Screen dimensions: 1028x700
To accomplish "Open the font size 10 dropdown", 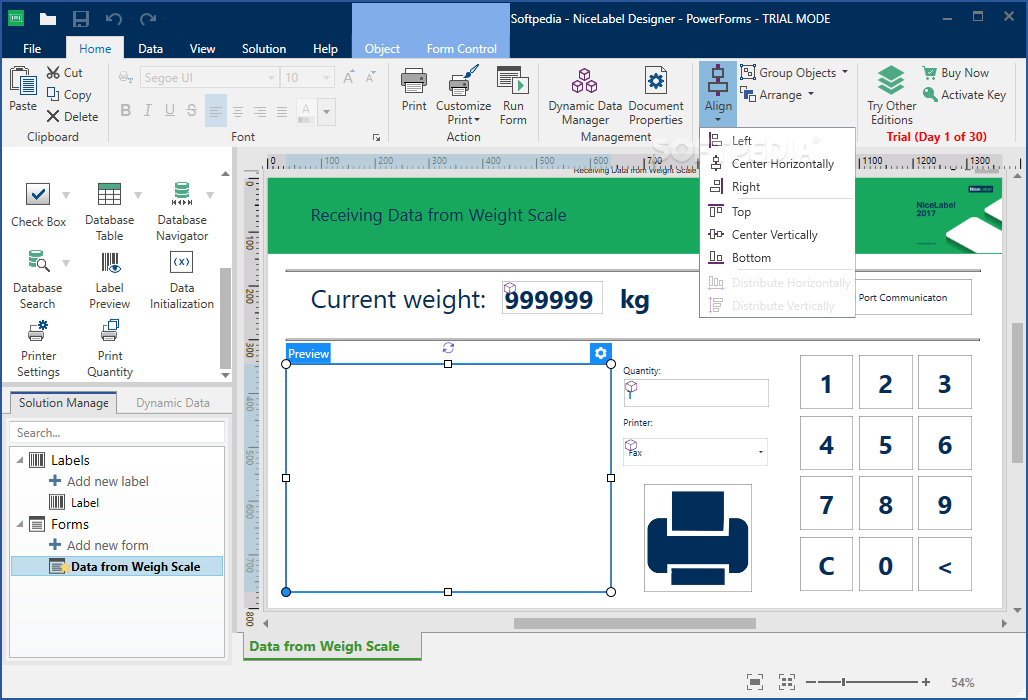I will coord(326,78).
